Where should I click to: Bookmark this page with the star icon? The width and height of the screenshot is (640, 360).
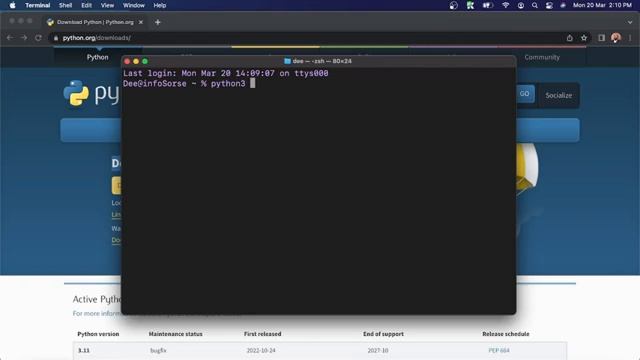[584, 38]
